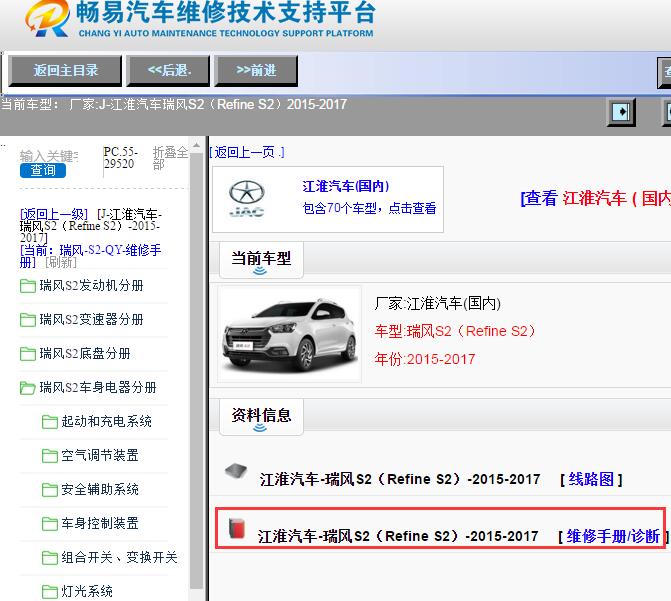Open the 江淮汽车(国内) brand link
671x601 pixels.
tap(346, 186)
